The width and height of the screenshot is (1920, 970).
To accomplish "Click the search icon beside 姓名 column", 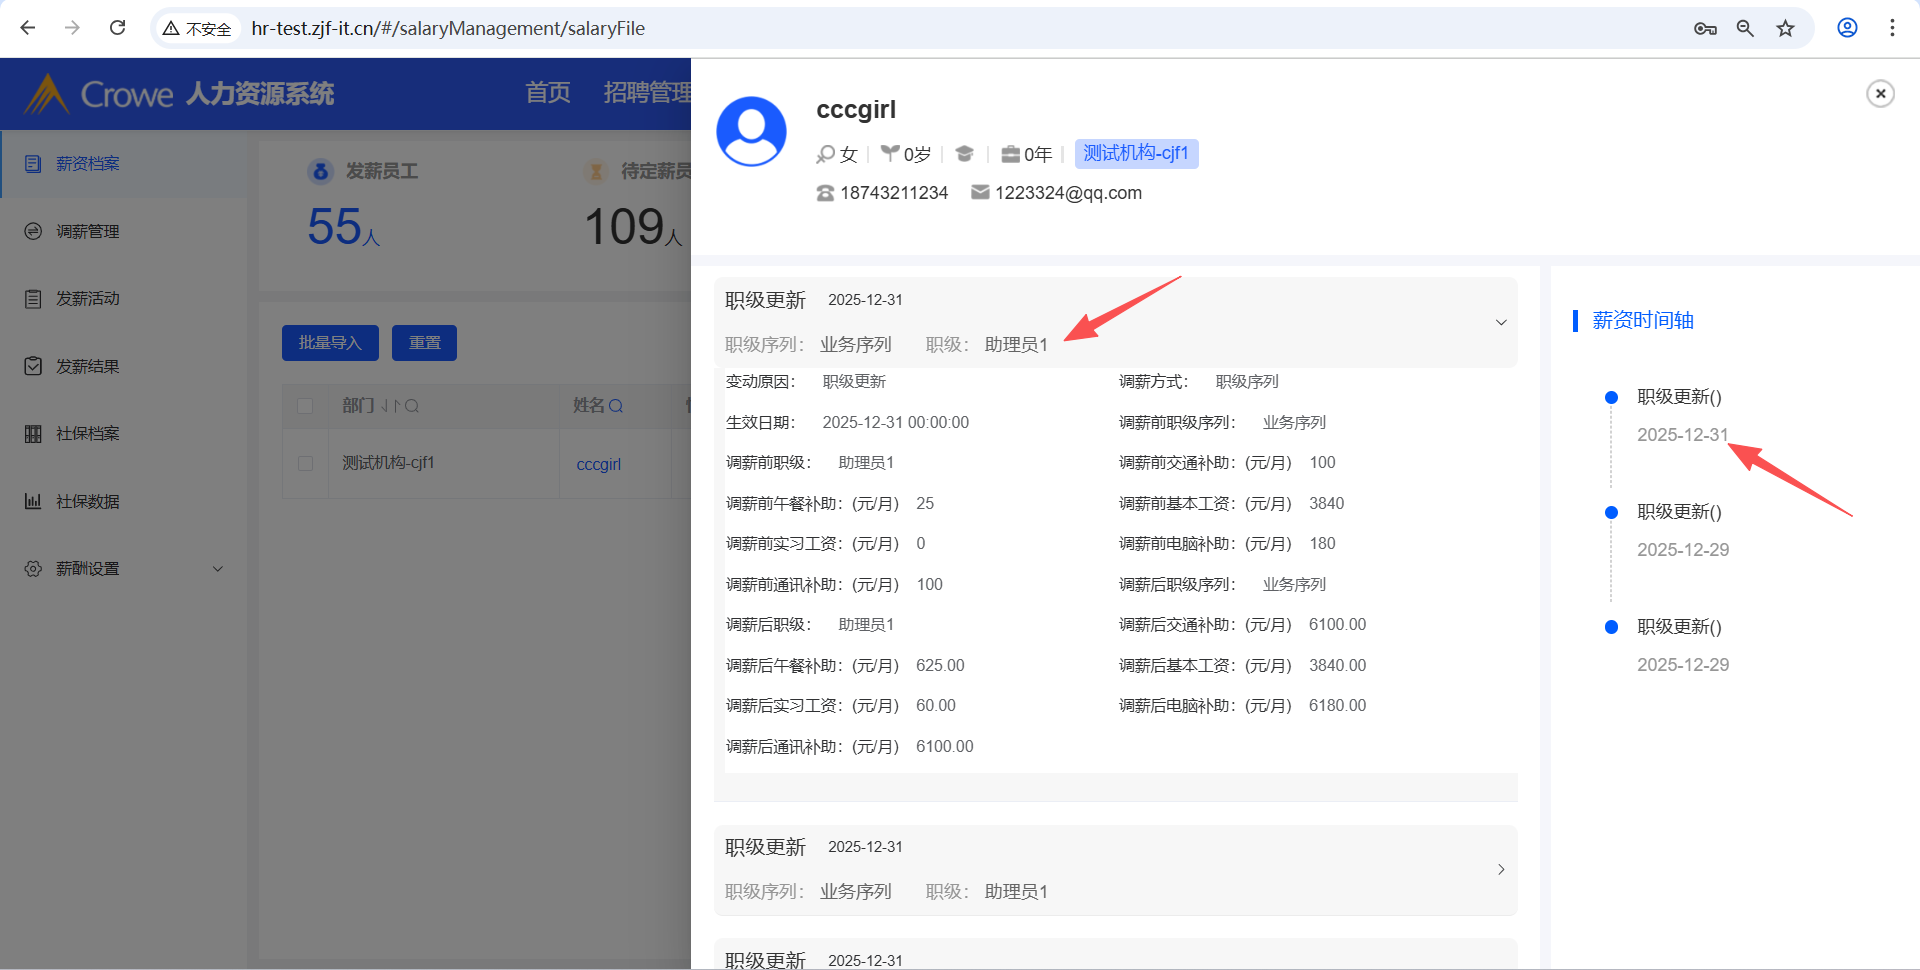I will click(616, 406).
